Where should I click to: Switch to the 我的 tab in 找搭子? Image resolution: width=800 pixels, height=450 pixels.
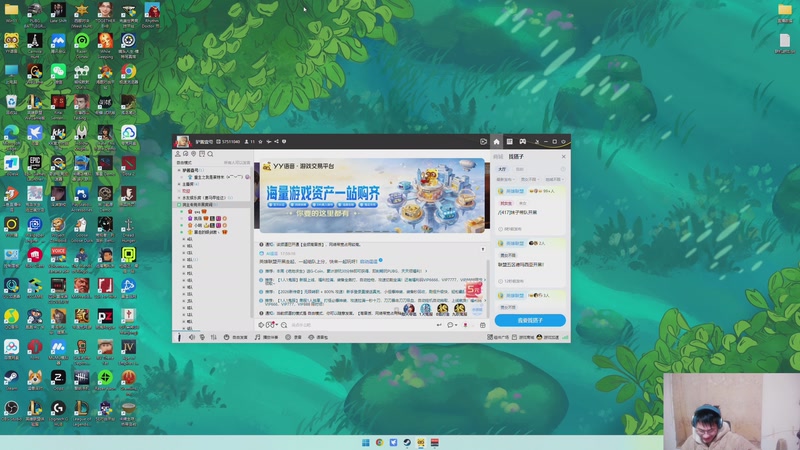(519, 169)
